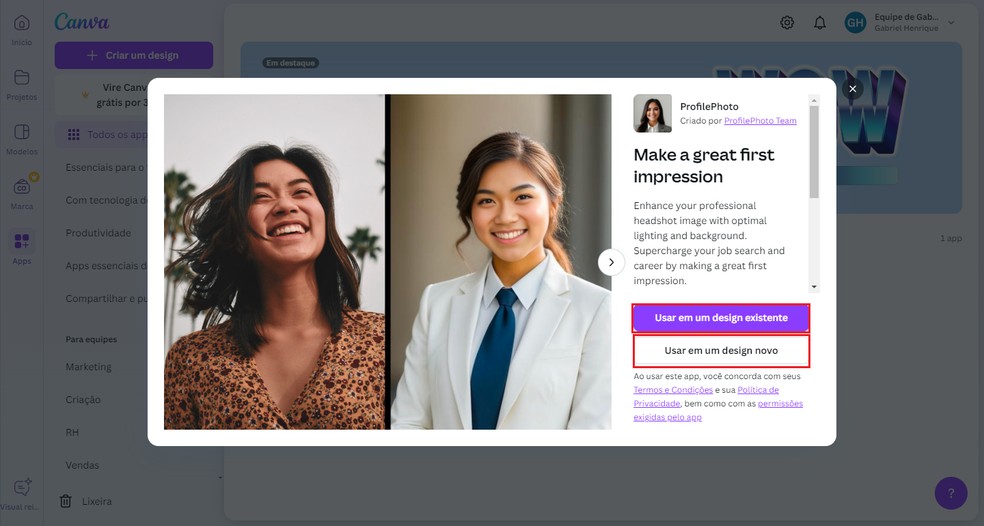Close the ProfilePhoto dialog
The width and height of the screenshot is (984, 526).
[852, 89]
